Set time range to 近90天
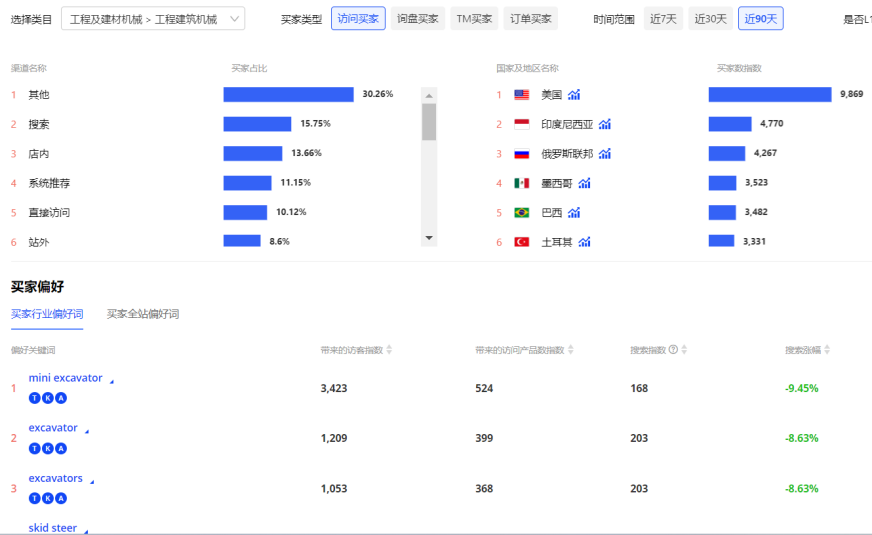Image resolution: width=872 pixels, height=535 pixels. 761,19
